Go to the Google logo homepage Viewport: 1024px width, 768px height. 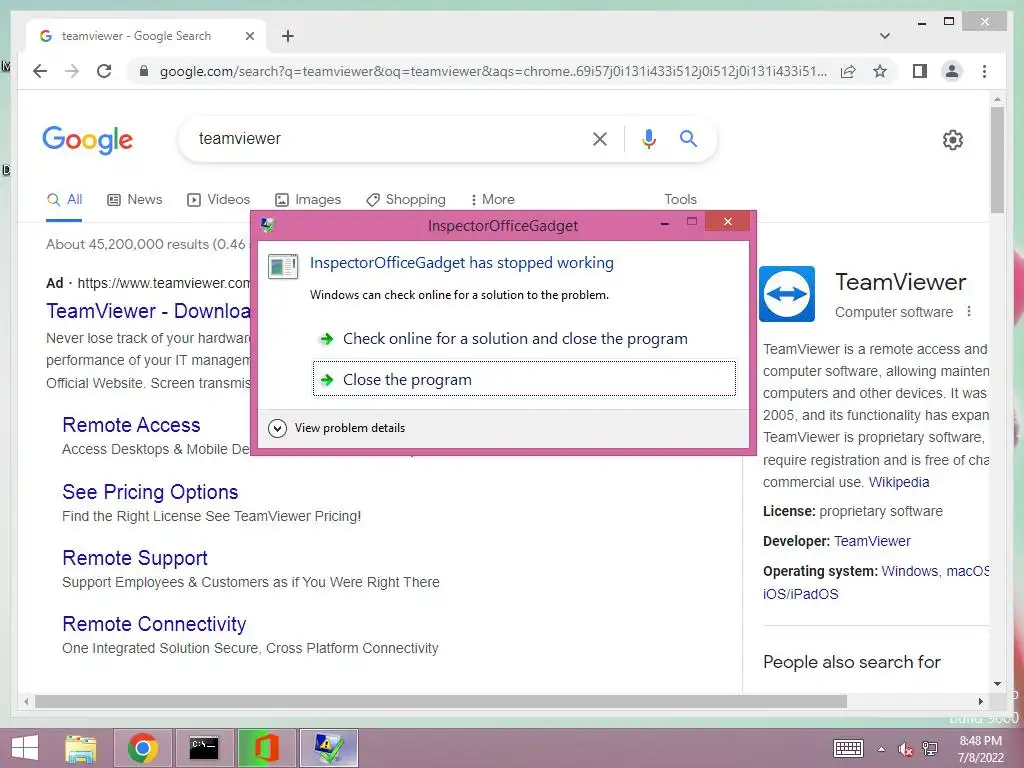click(88, 140)
